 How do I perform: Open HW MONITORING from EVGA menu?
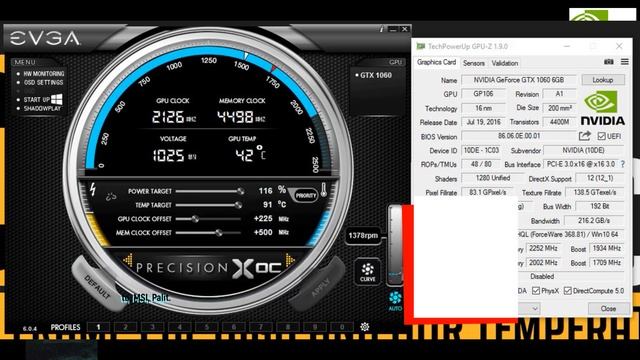[x=44, y=74]
